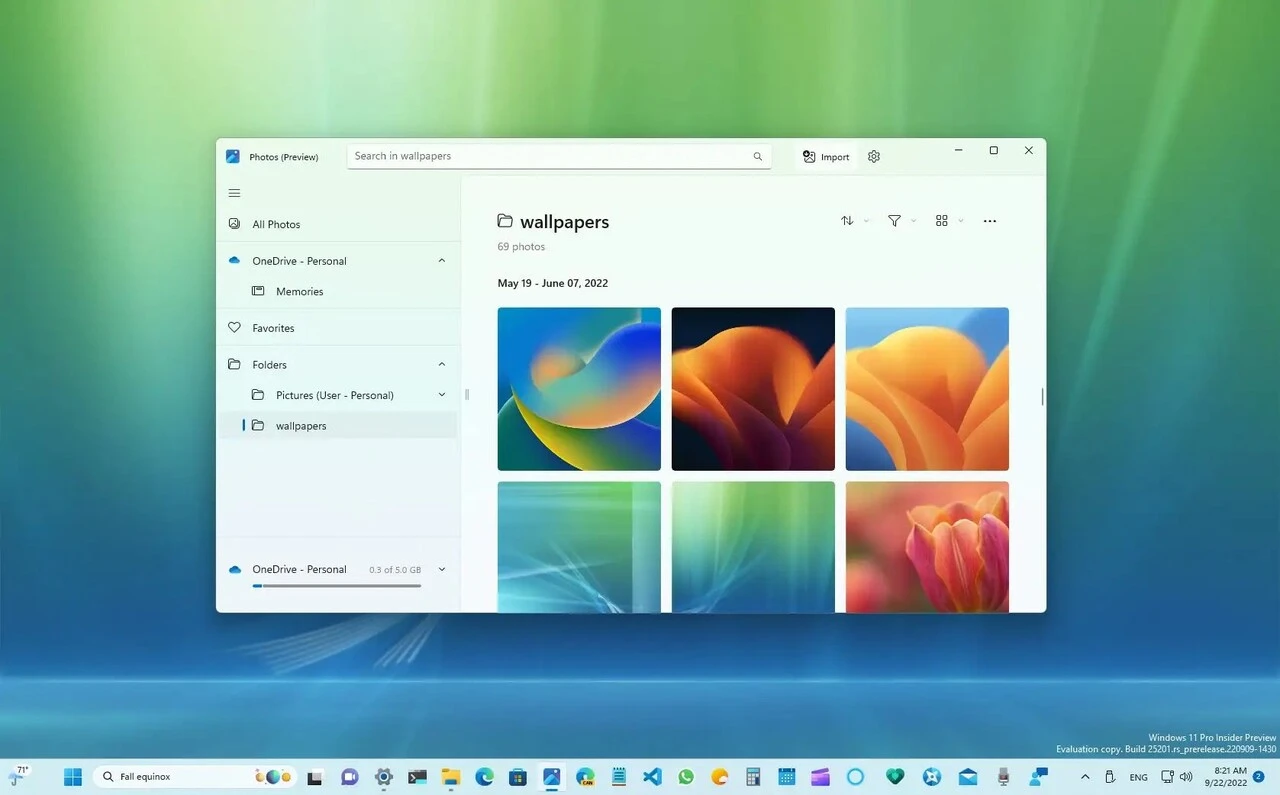
Task: Open OneDrive Memories in the sidebar
Action: pyautogui.click(x=299, y=291)
